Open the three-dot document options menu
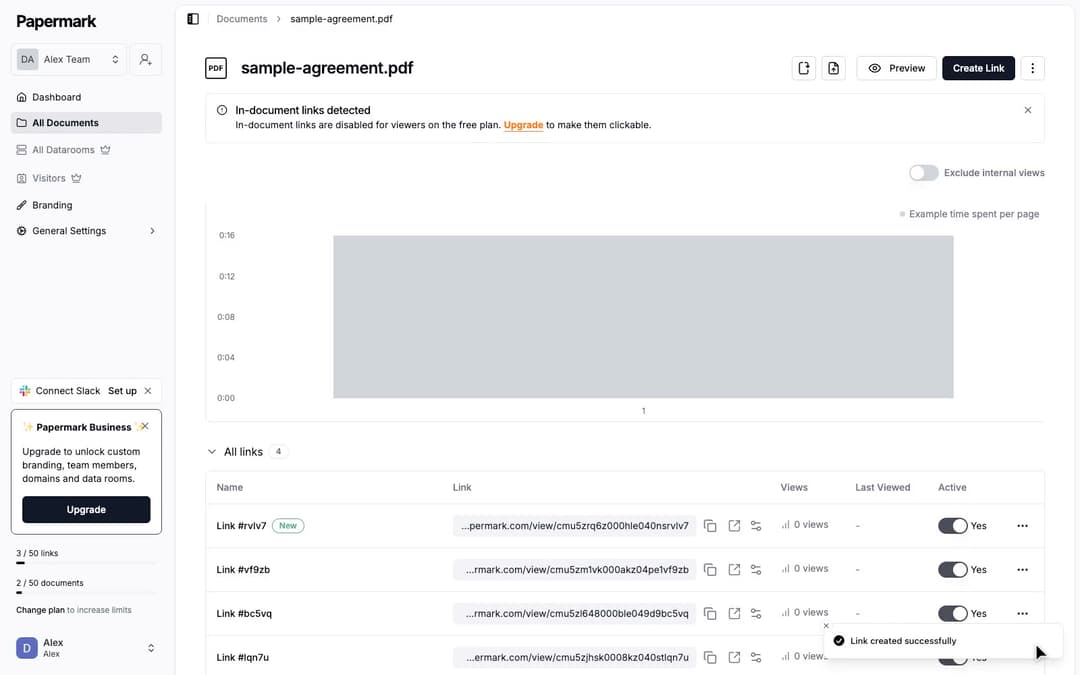This screenshot has height=675, width=1080. (1032, 68)
